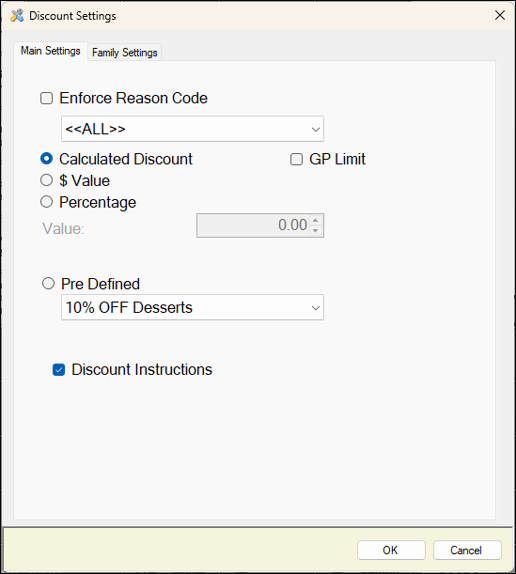Confirm settings with the OK button
The width and height of the screenshot is (516, 574).
pyautogui.click(x=391, y=550)
